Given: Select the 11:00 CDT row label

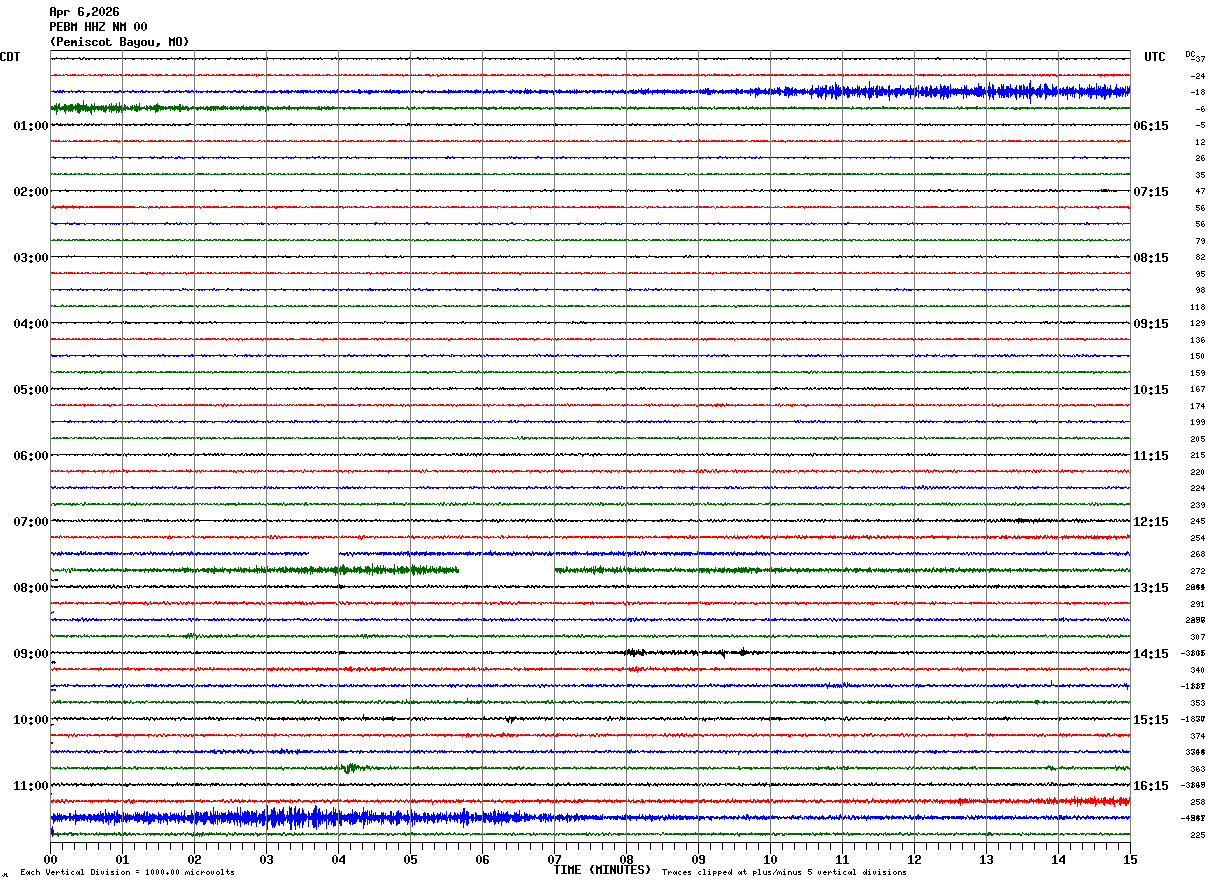Looking at the screenshot, I should (31, 786).
